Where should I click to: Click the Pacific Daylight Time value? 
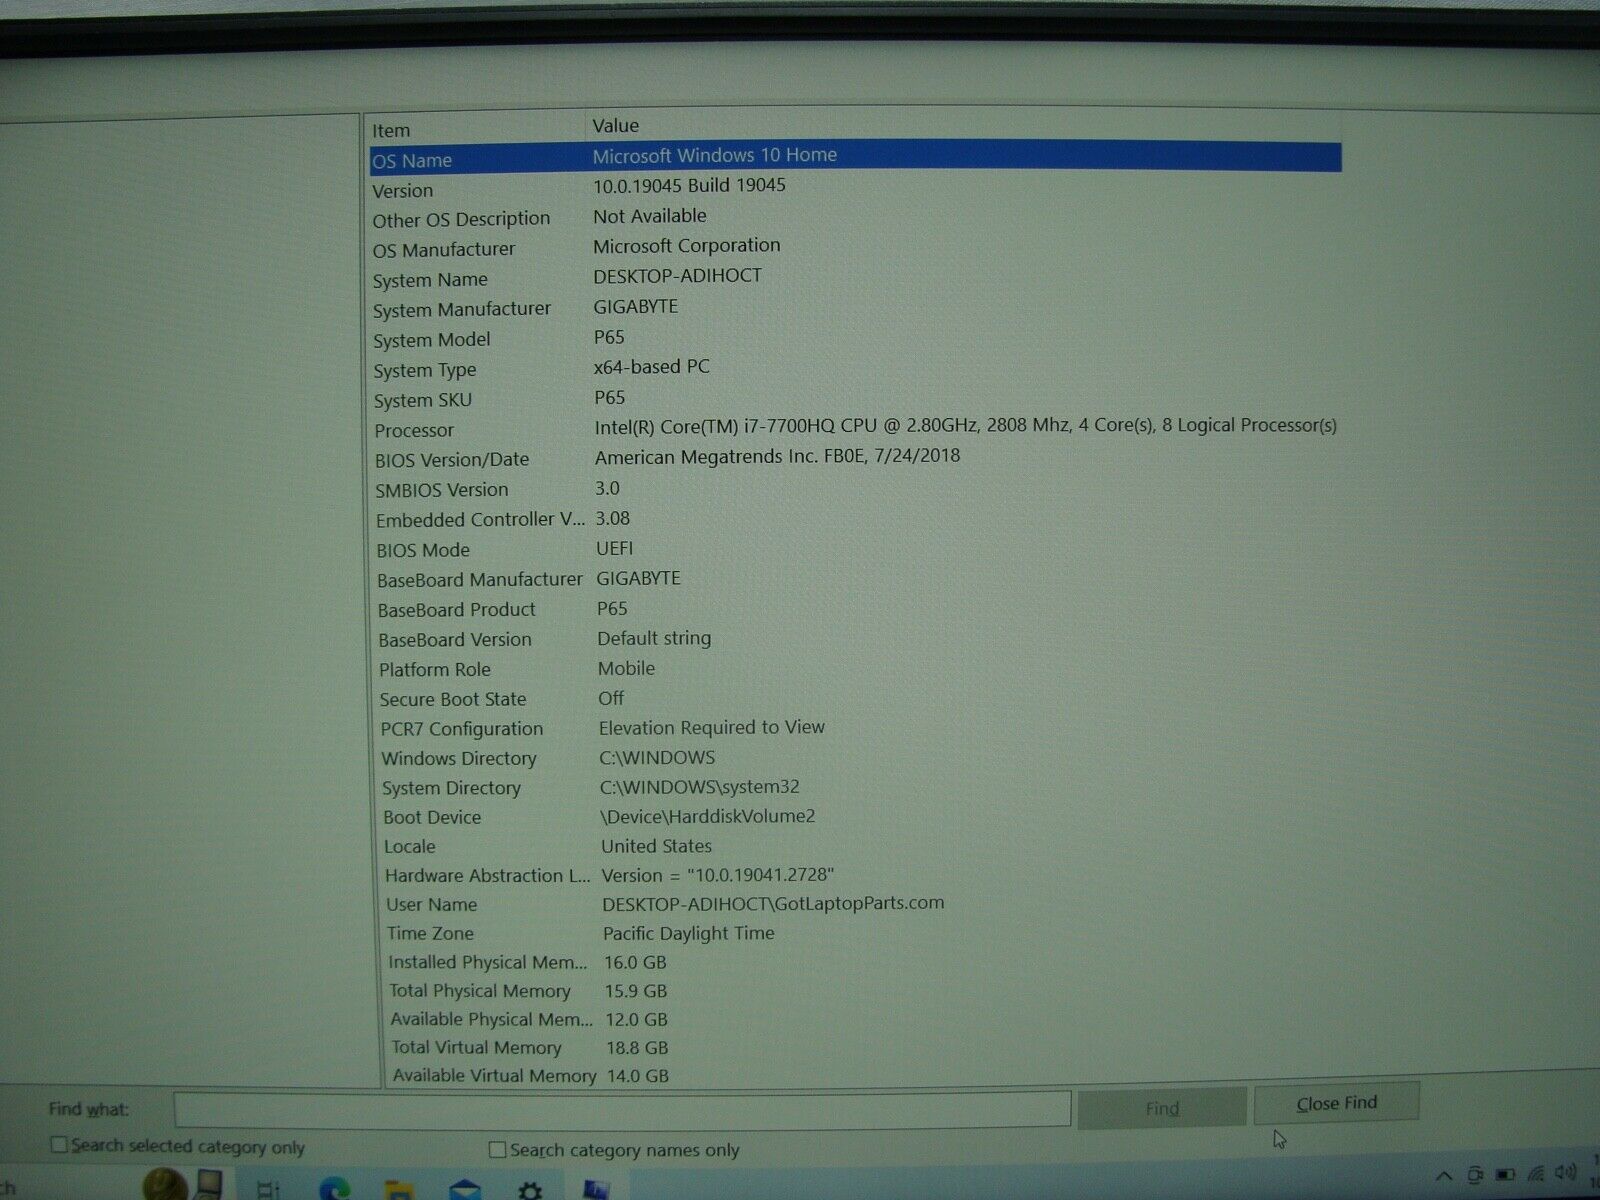pyautogui.click(x=688, y=933)
